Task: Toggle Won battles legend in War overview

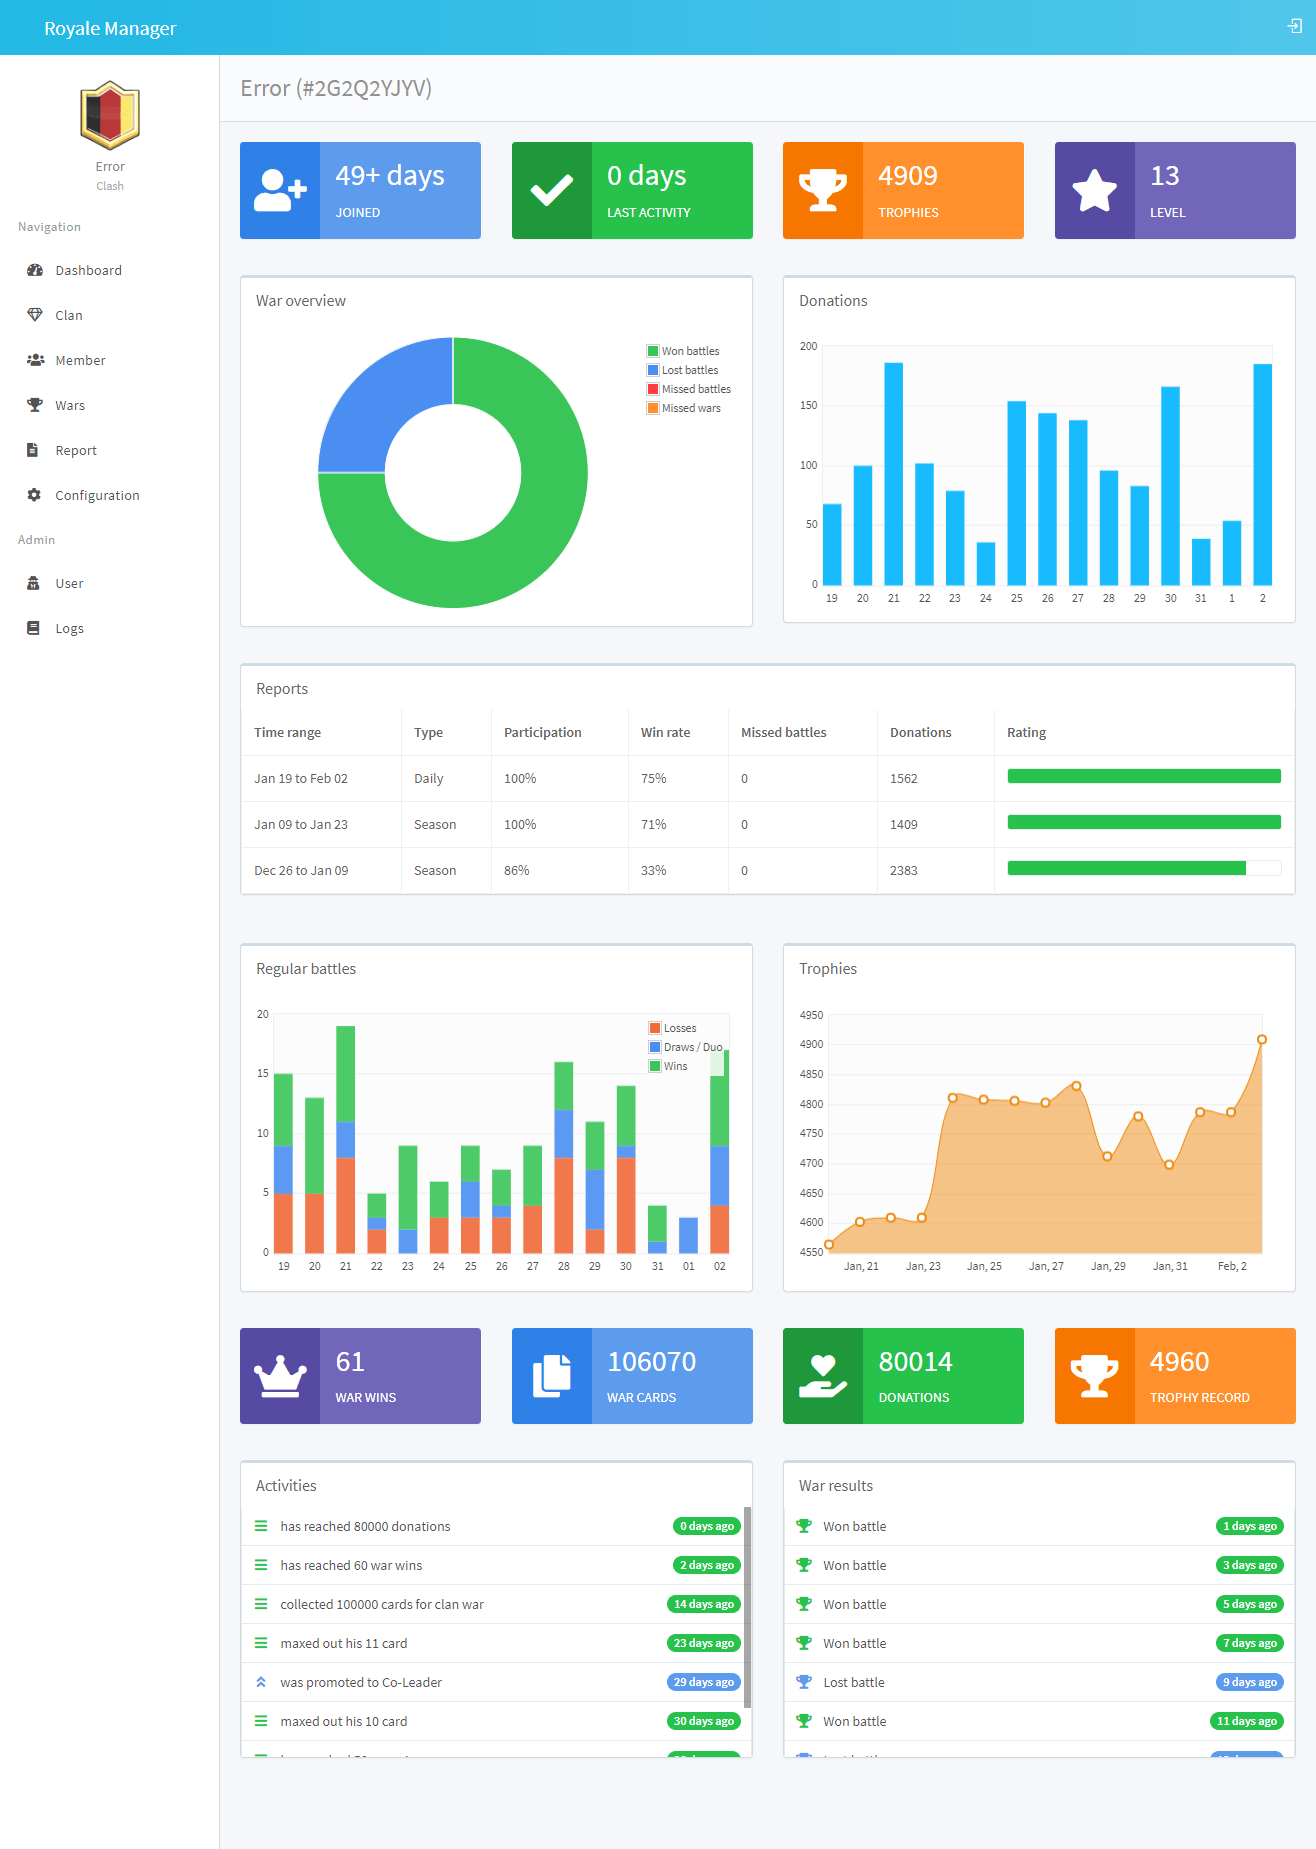Action: coord(689,351)
